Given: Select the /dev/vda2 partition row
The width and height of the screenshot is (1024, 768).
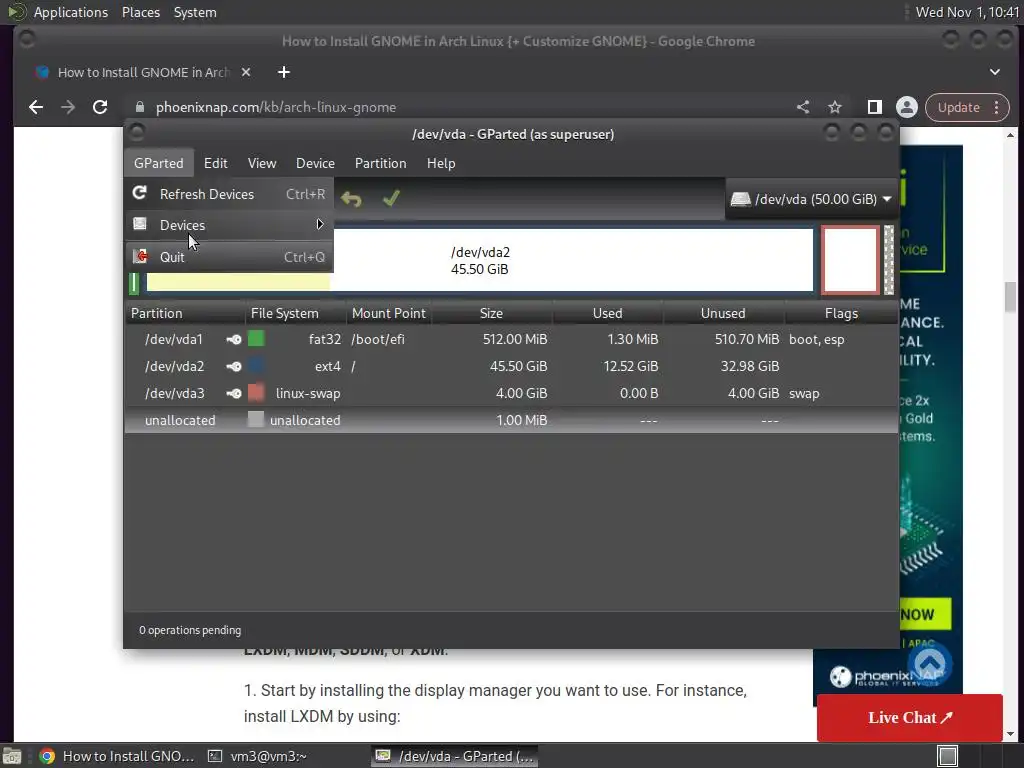Looking at the screenshot, I should tap(511, 366).
